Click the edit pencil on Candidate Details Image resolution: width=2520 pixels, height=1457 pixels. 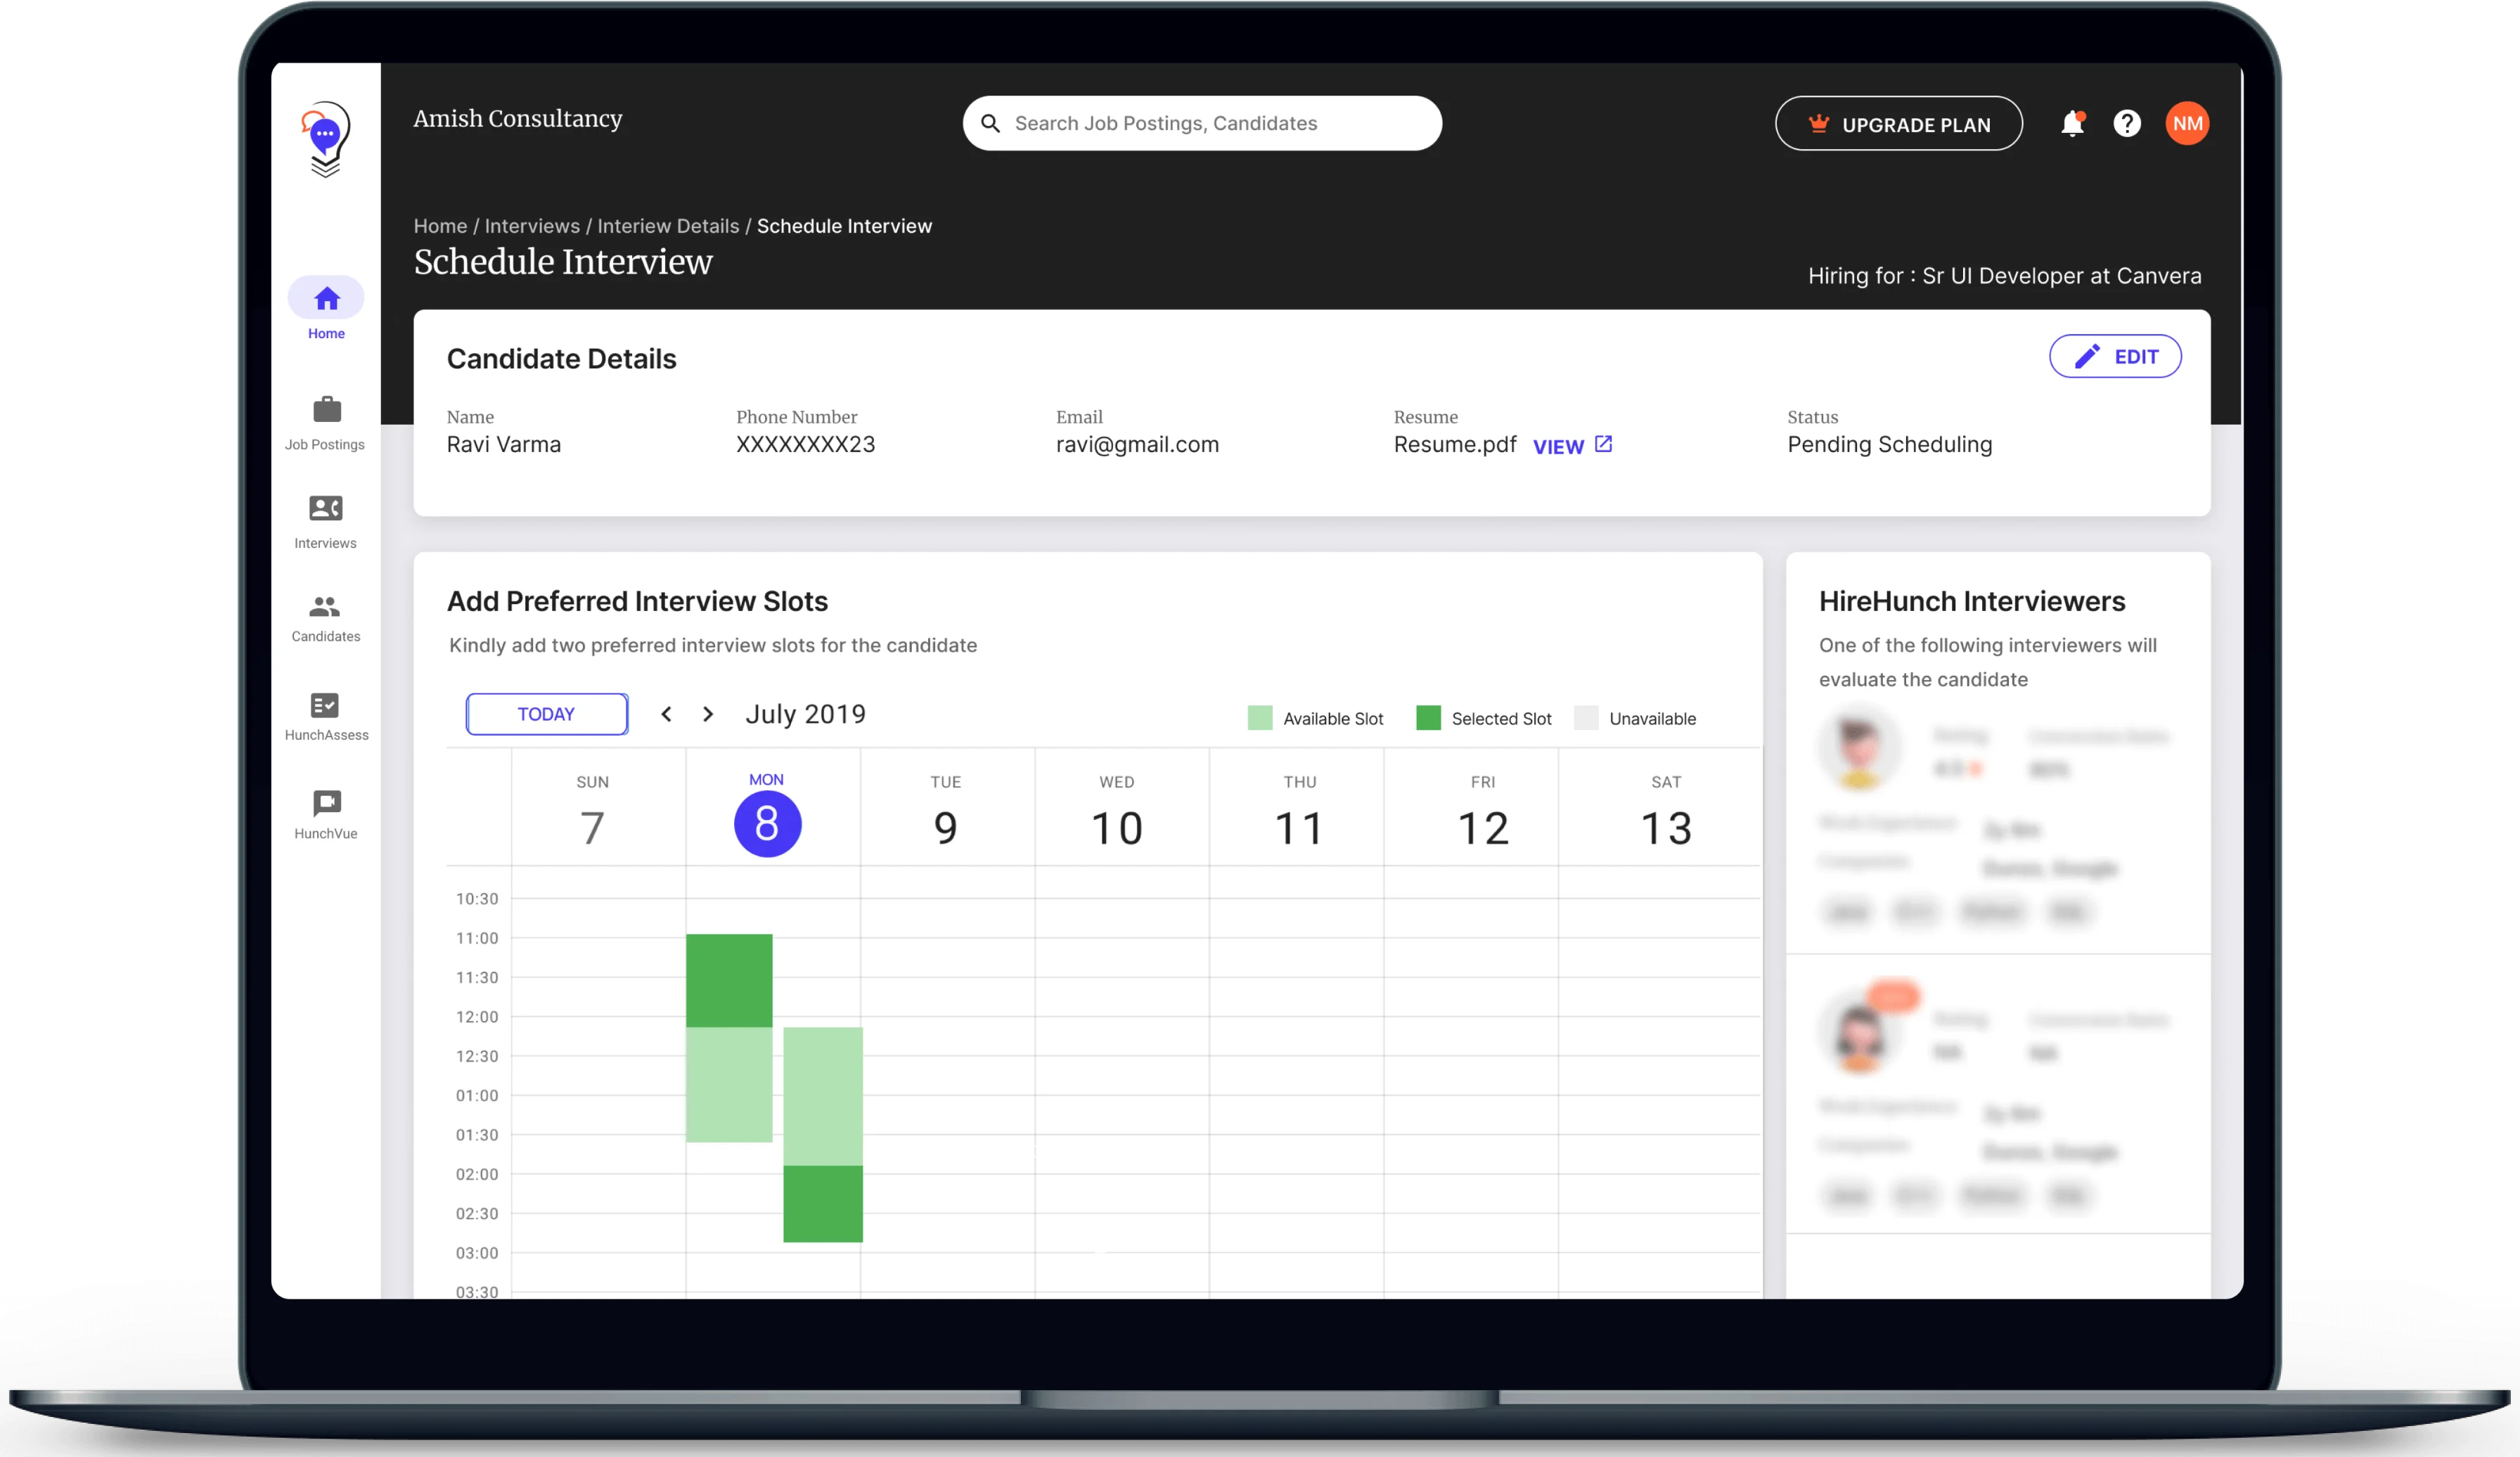tap(2088, 356)
